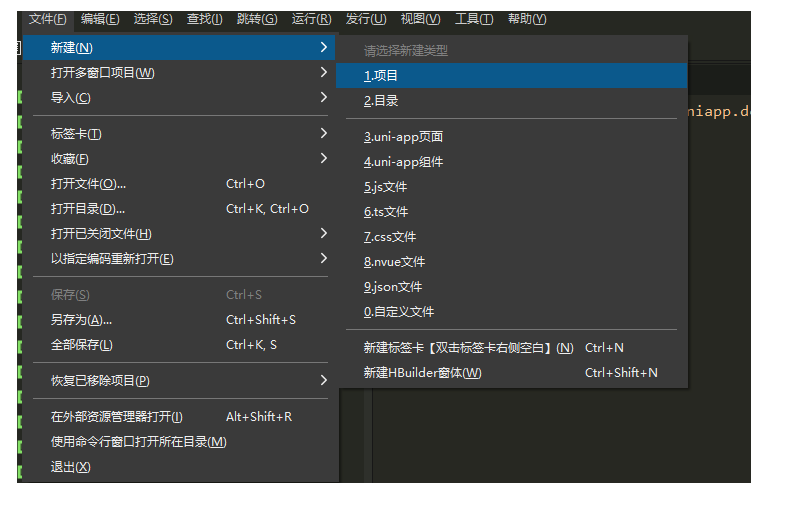Create a new 3.uni-app页面
The width and height of the screenshot is (785, 506).
point(403,137)
